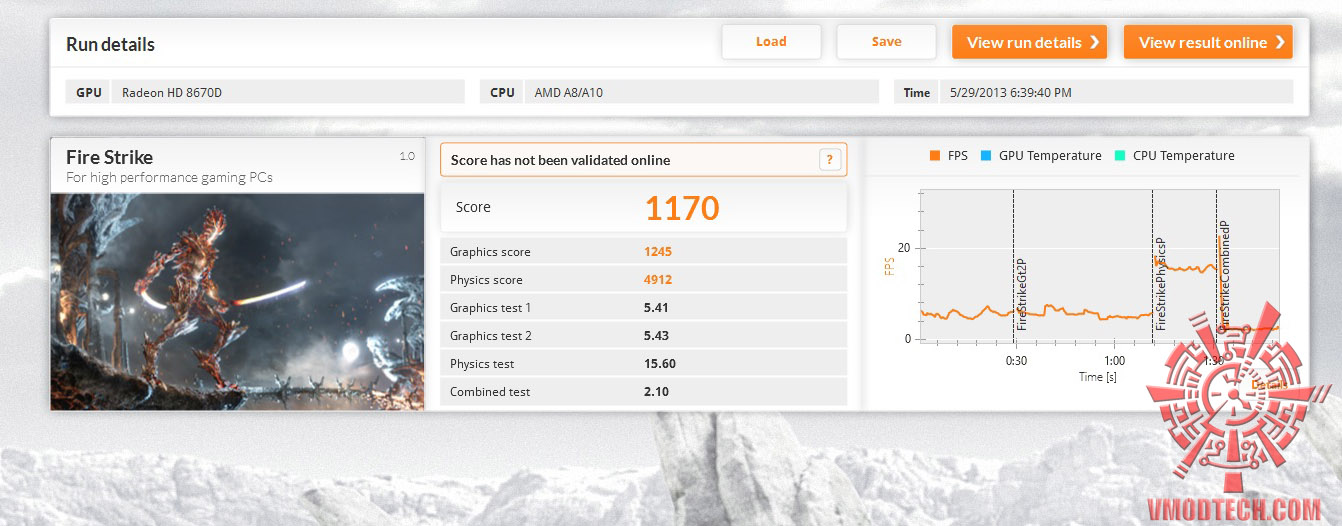
Task: Click the green CPU Temperature legend swatch
Action: click(x=1120, y=156)
